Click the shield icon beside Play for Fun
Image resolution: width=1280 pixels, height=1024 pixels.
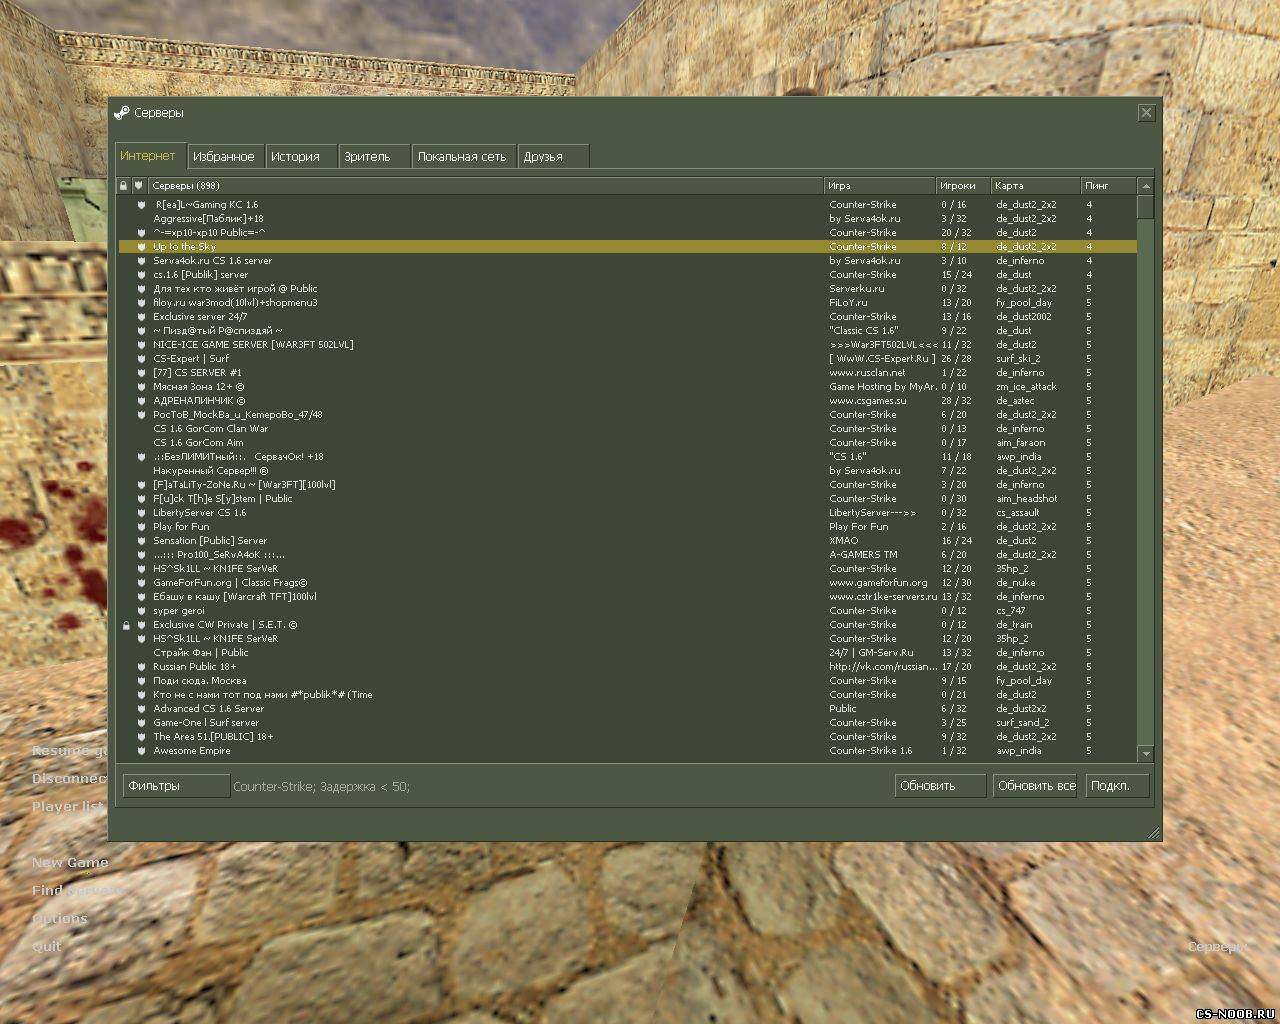coord(141,527)
